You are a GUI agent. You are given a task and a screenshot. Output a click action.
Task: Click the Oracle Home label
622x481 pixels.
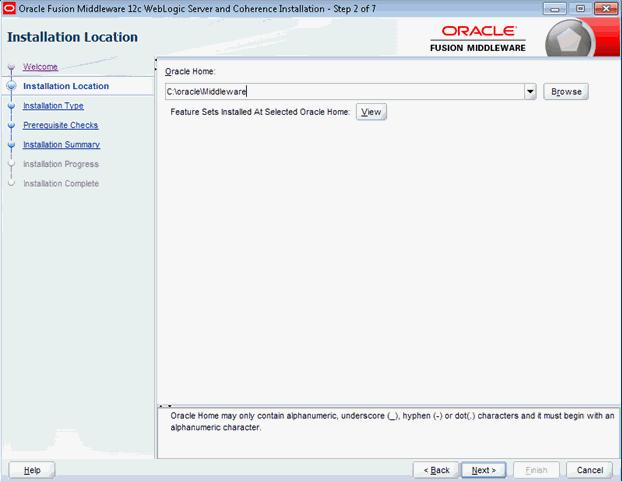point(190,71)
